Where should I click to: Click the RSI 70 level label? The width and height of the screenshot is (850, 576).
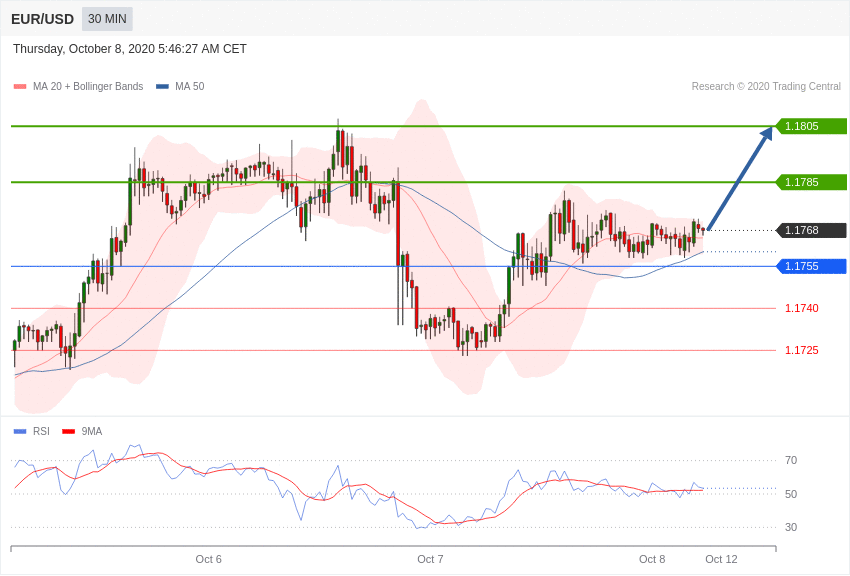point(791,461)
